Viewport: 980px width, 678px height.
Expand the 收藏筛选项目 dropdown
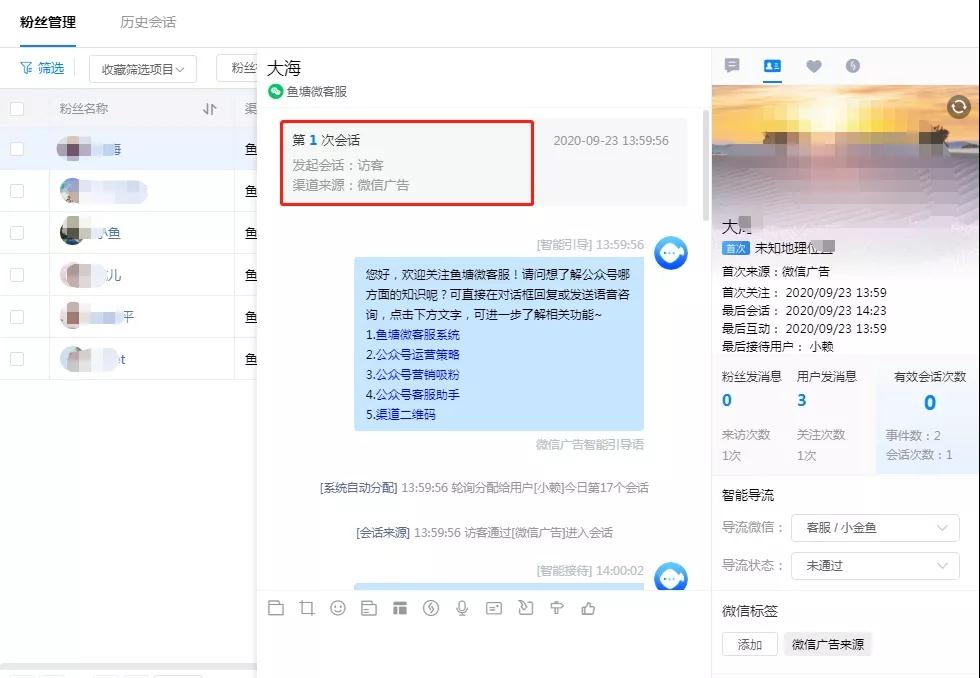(143, 69)
